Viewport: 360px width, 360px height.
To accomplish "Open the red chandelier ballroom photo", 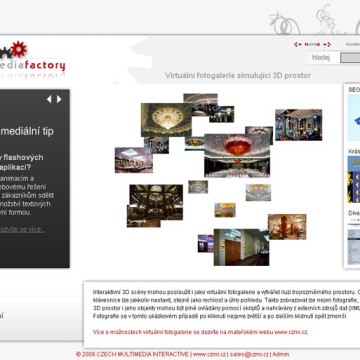I will coord(237,155).
